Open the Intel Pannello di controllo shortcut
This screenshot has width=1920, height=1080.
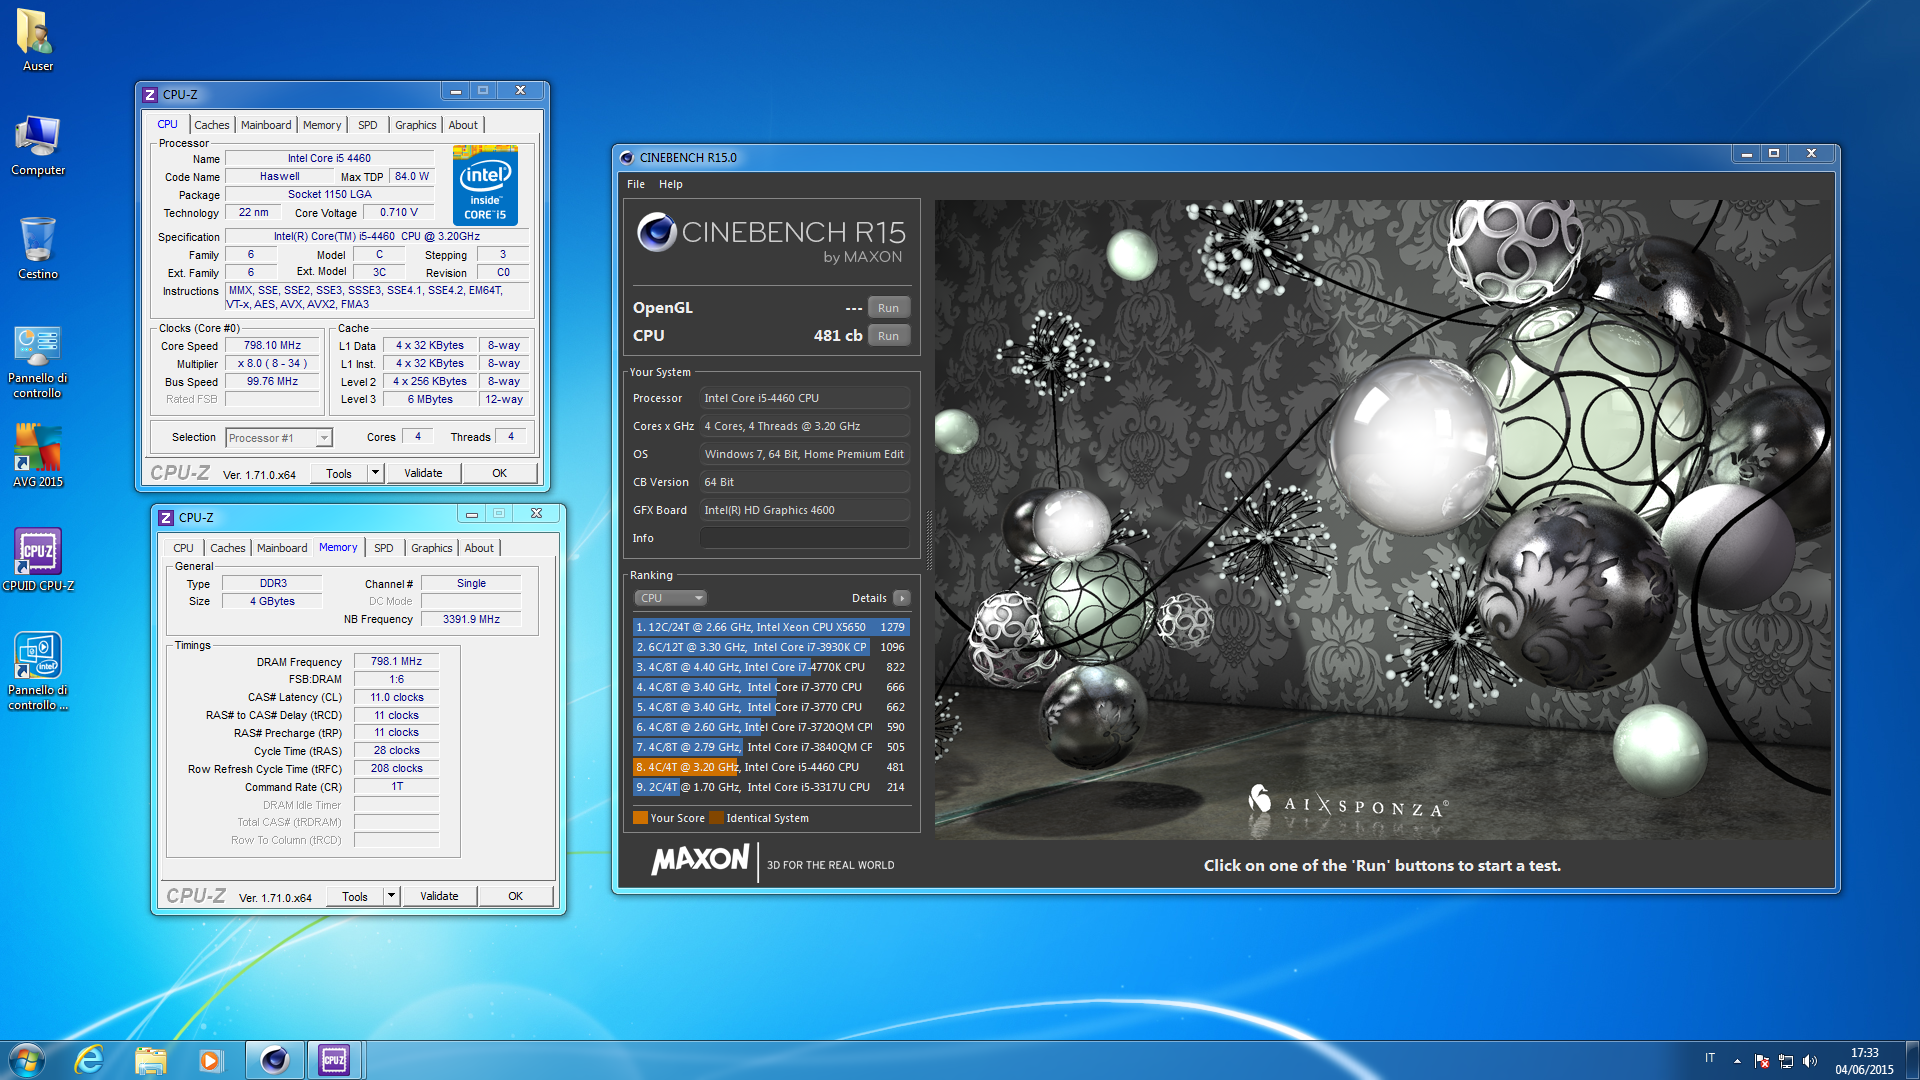click(37, 671)
